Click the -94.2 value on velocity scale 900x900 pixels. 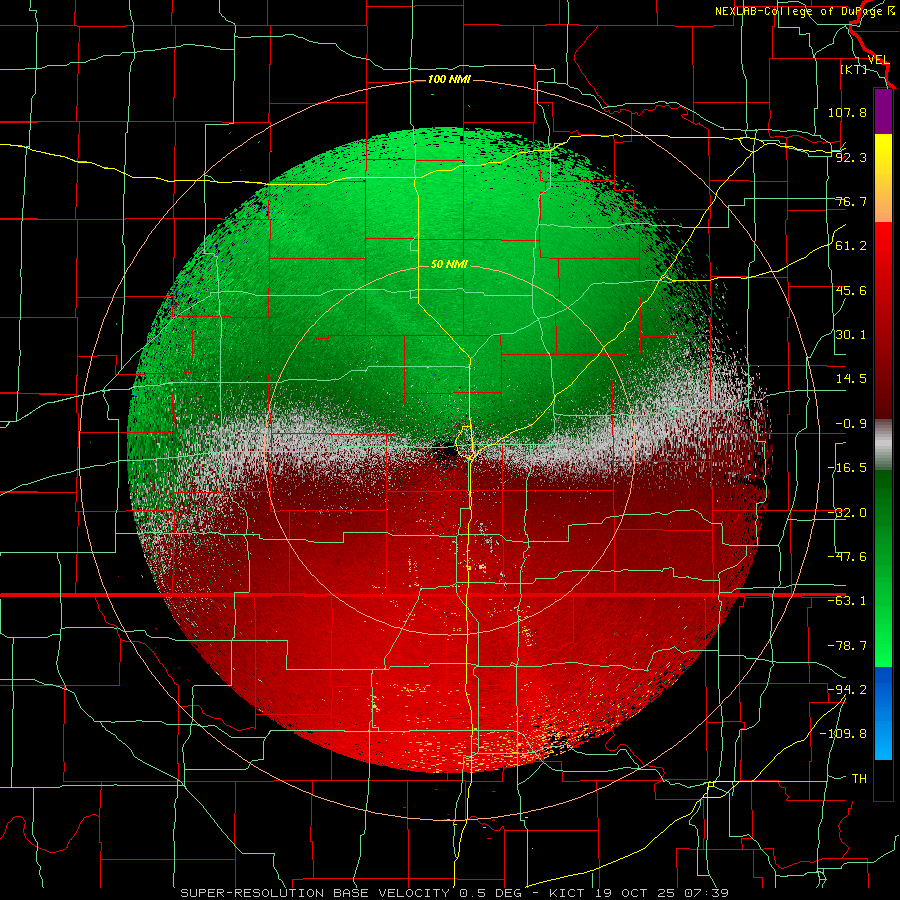(847, 690)
